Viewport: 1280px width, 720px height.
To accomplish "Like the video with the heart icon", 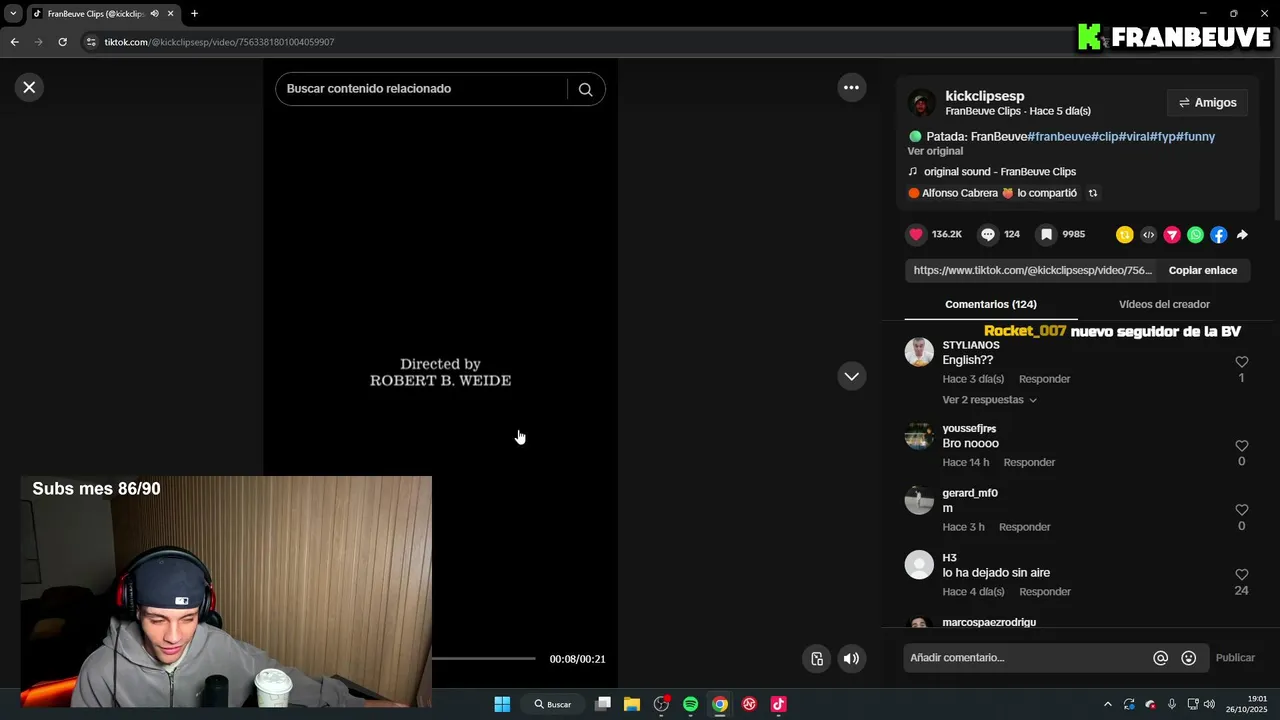I will pos(916,234).
